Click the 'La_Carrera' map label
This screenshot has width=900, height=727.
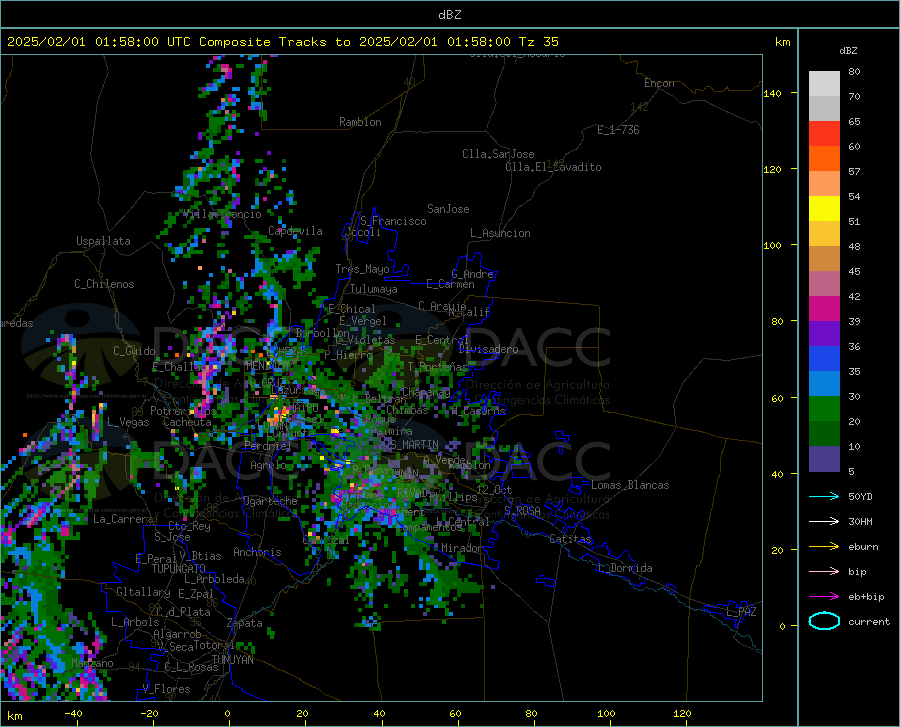point(123,519)
